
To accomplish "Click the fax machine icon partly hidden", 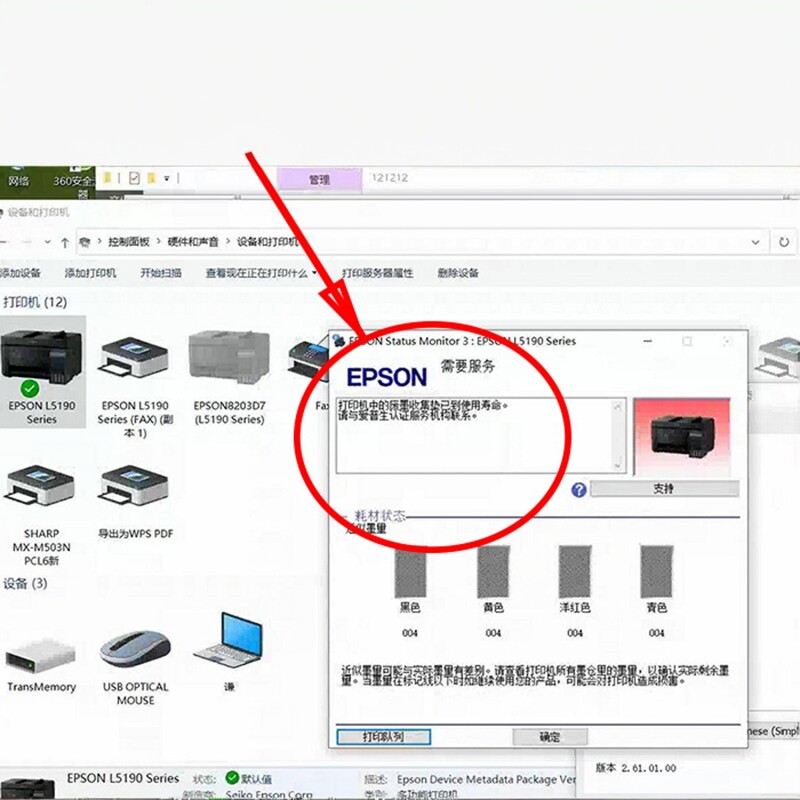I will 308,360.
